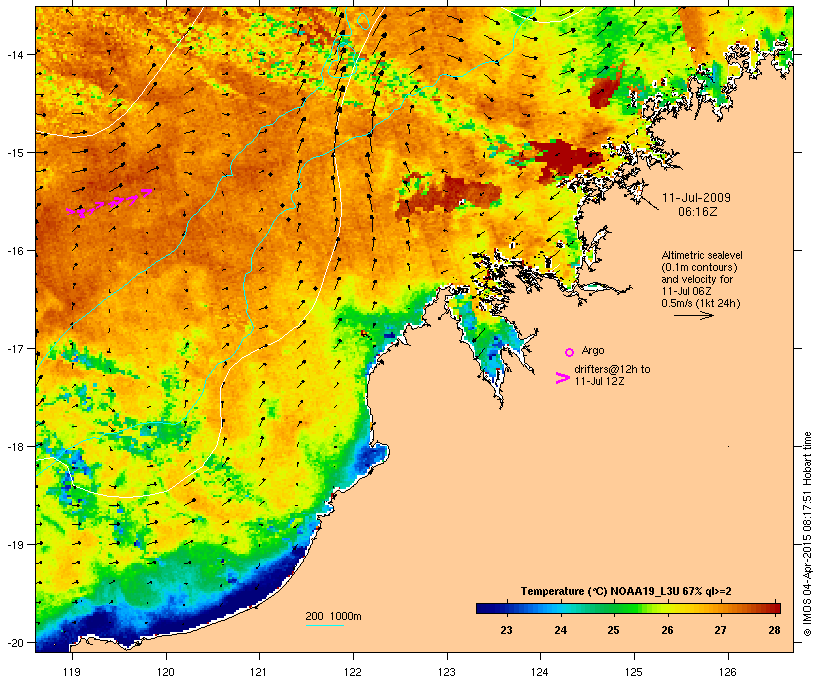Click the latitude label -17
This screenshot has height=680, width=820.
[14, 349]
